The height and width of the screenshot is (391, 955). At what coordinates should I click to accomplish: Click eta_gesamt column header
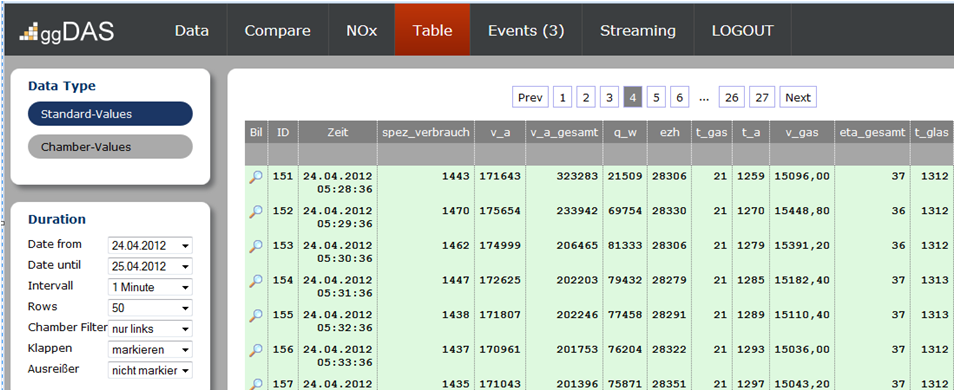pyautogui.click(x=872, y=132)
